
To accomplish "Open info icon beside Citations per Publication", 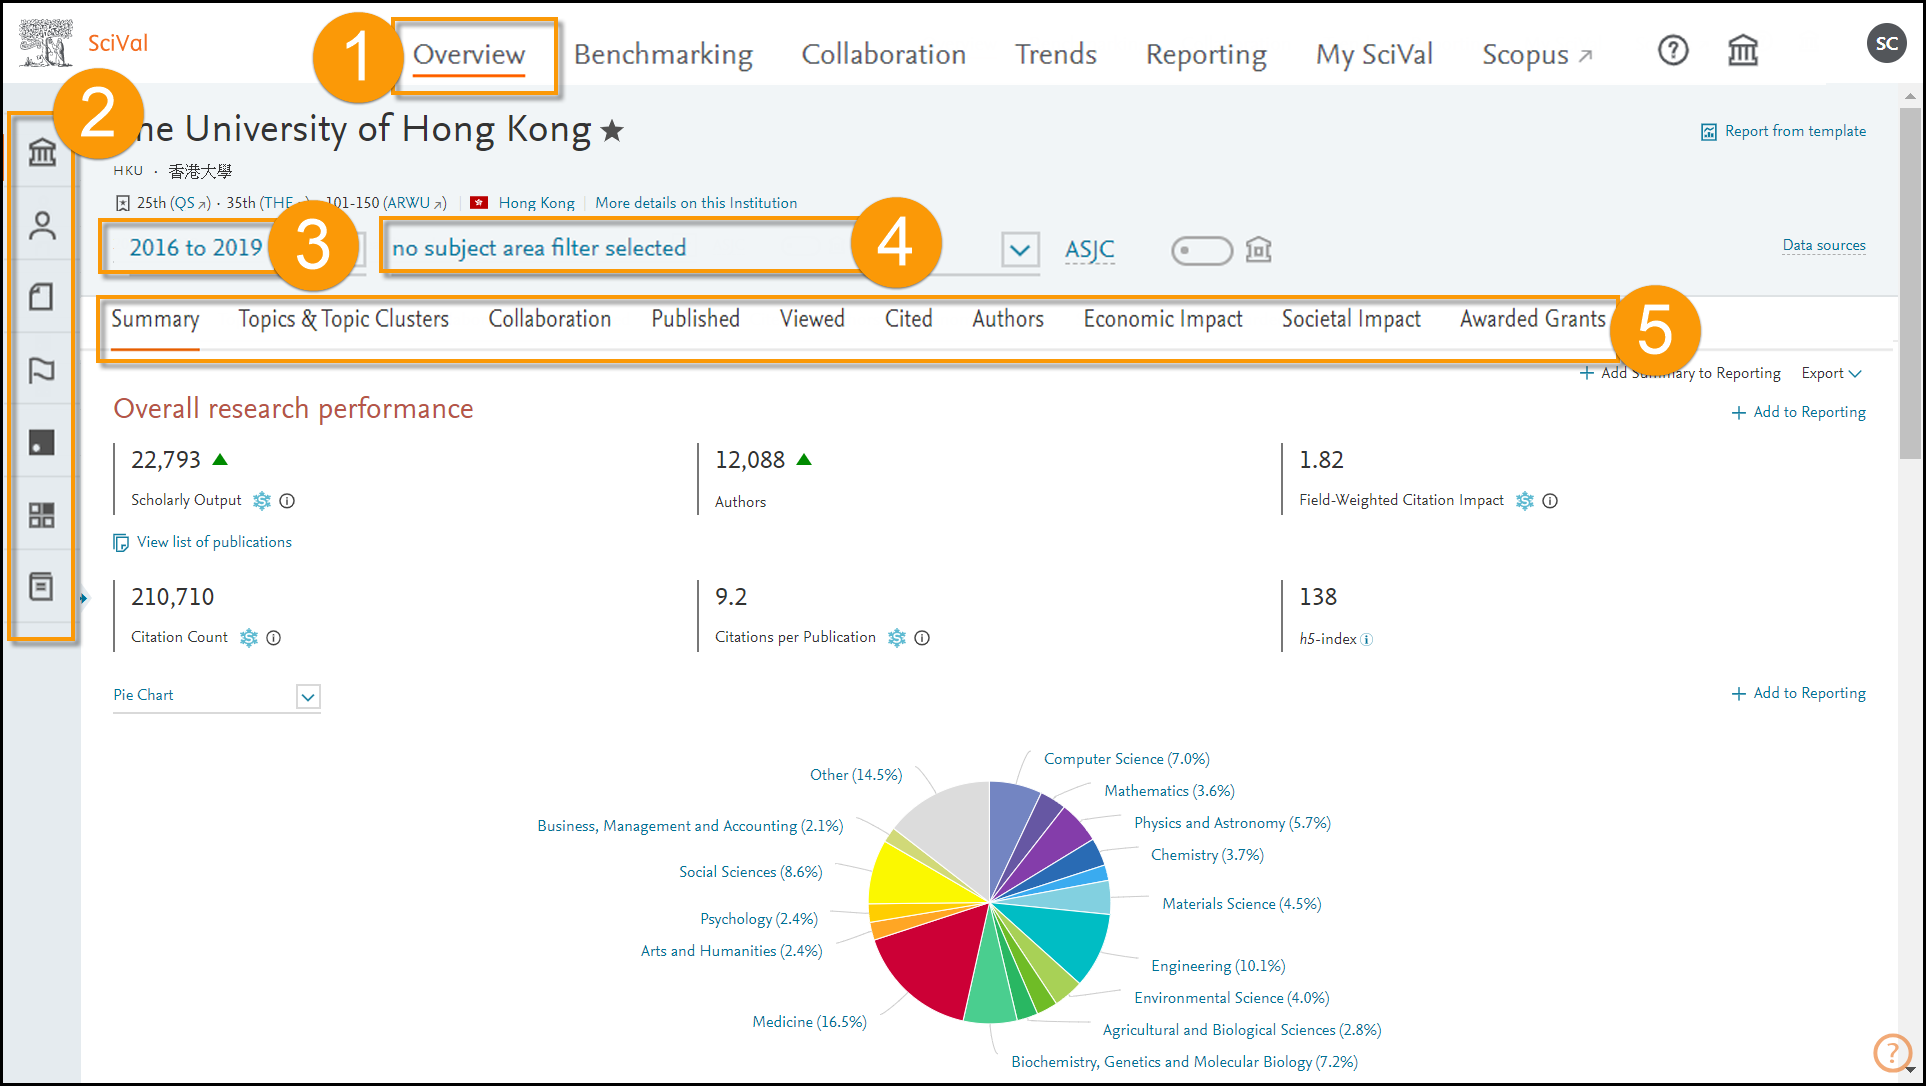I will [x=922, y=638].
